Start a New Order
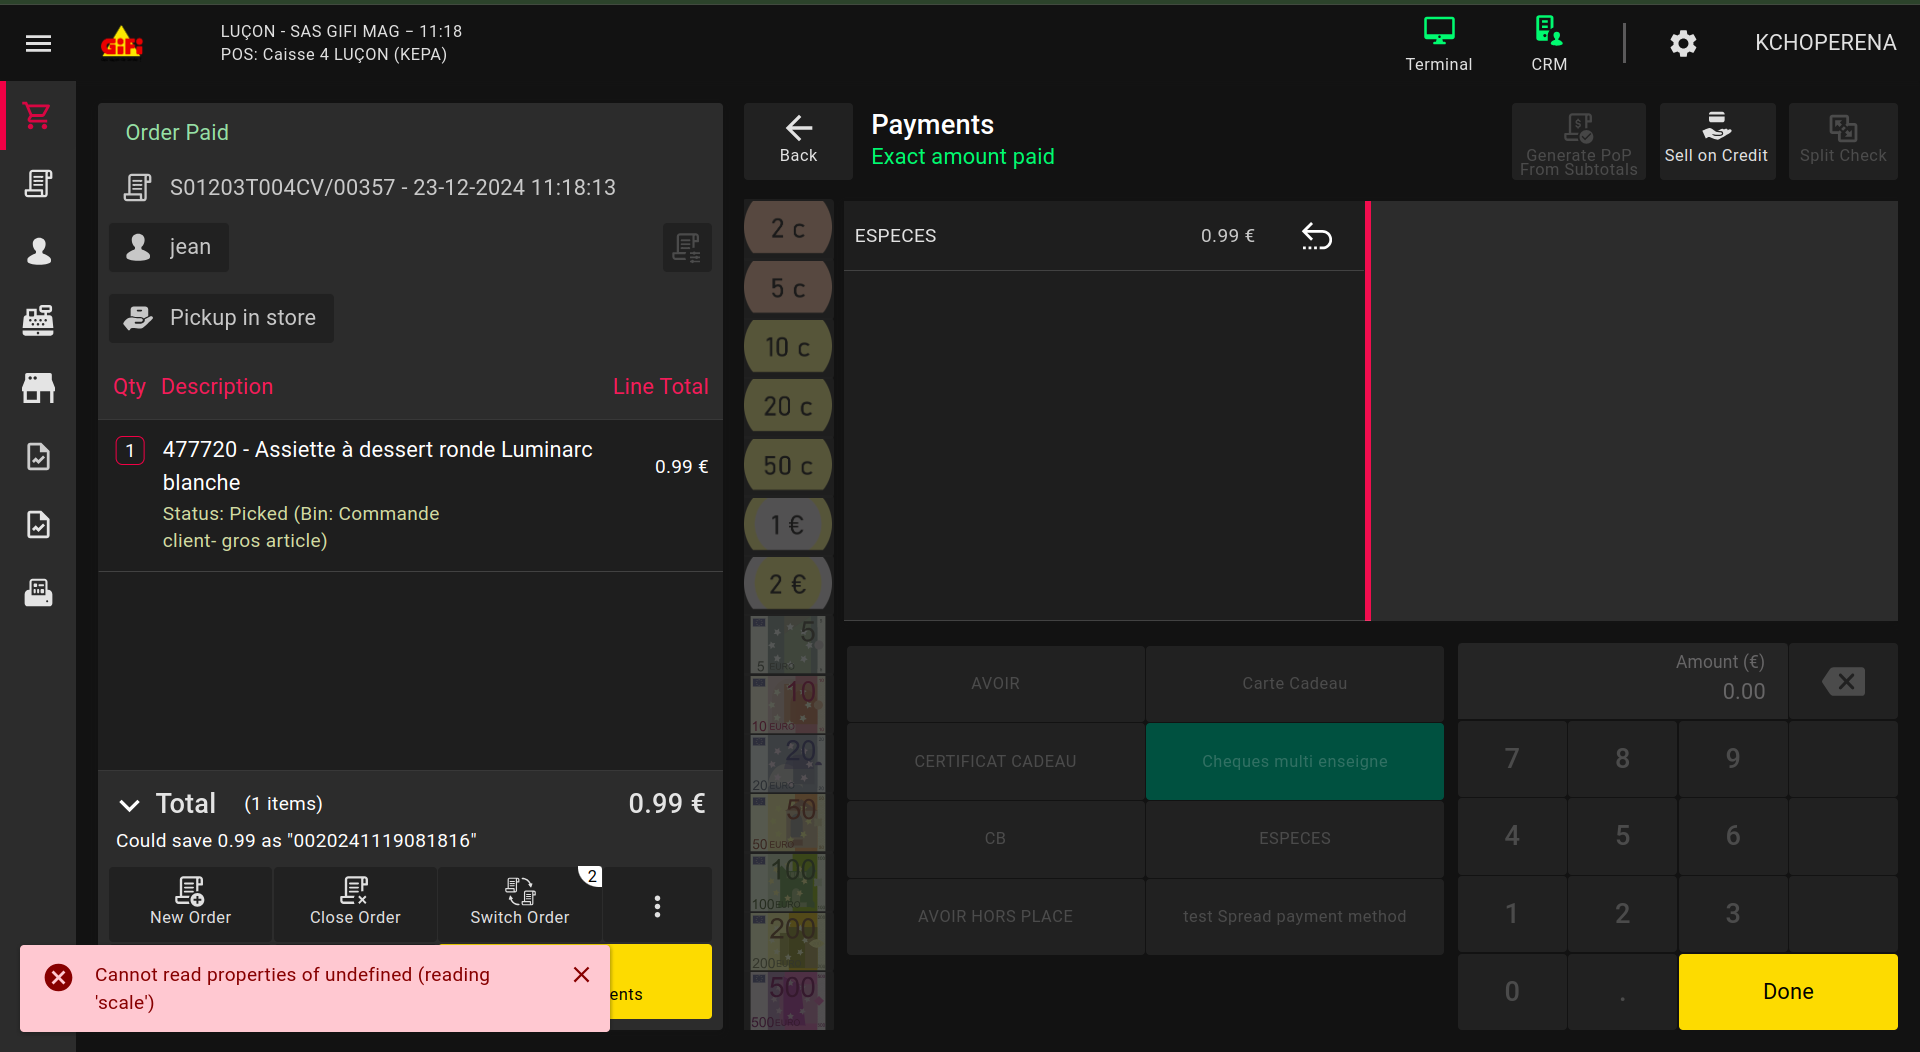This screenshot has width=1920, height=1052. coord(190,904)
